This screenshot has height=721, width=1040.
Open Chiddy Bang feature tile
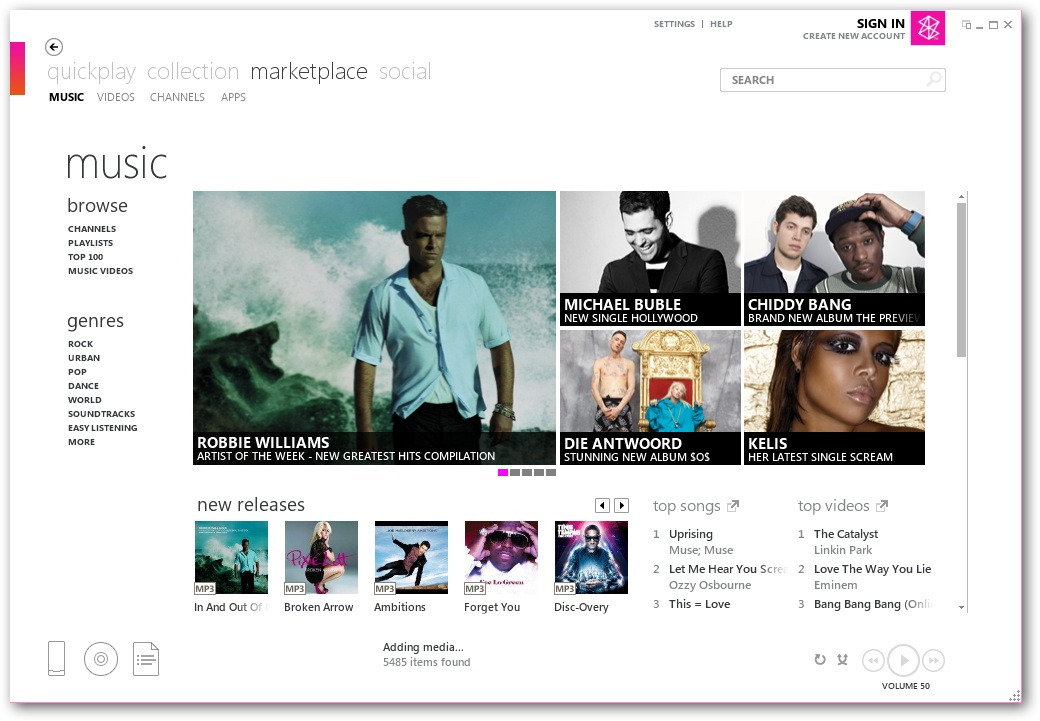[x=834, y=258]
